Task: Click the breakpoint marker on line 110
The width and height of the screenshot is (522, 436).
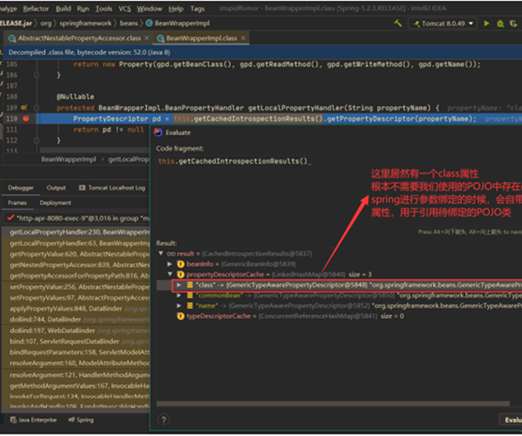Action: (26, 119)
